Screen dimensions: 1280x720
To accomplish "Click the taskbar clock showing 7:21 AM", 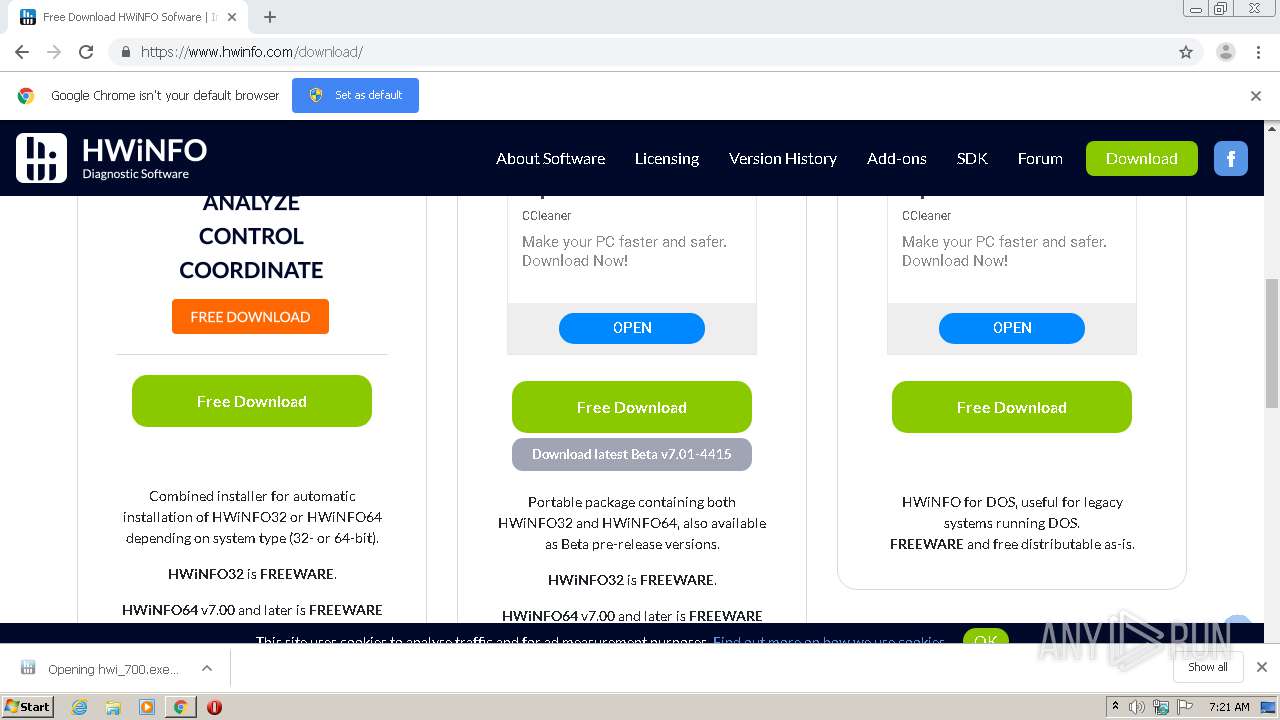I will pos(1229,707).
